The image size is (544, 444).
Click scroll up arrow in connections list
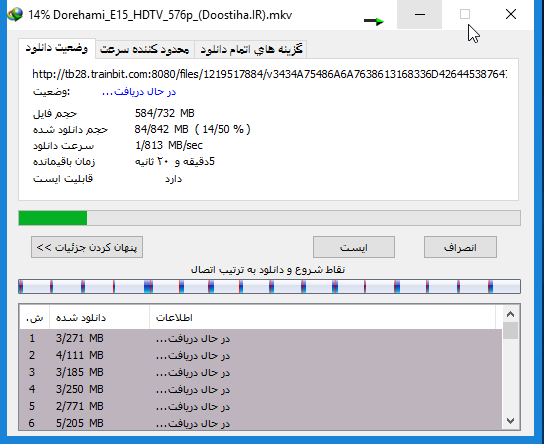click(x=510, y=314)
